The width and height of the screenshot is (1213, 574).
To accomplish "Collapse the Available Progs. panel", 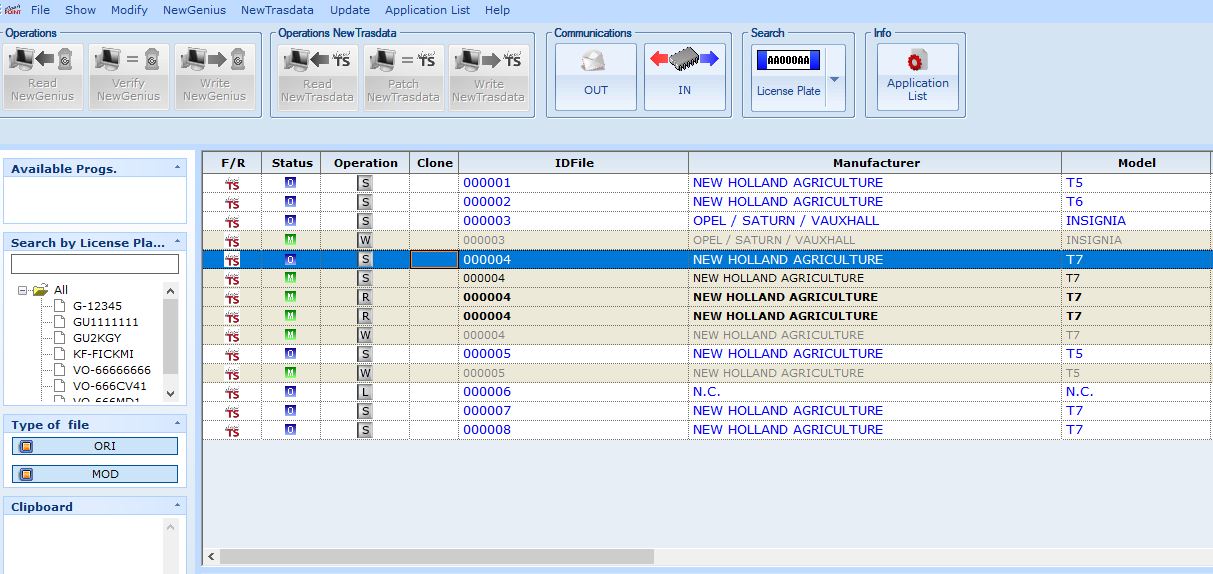I will [177, 169].
